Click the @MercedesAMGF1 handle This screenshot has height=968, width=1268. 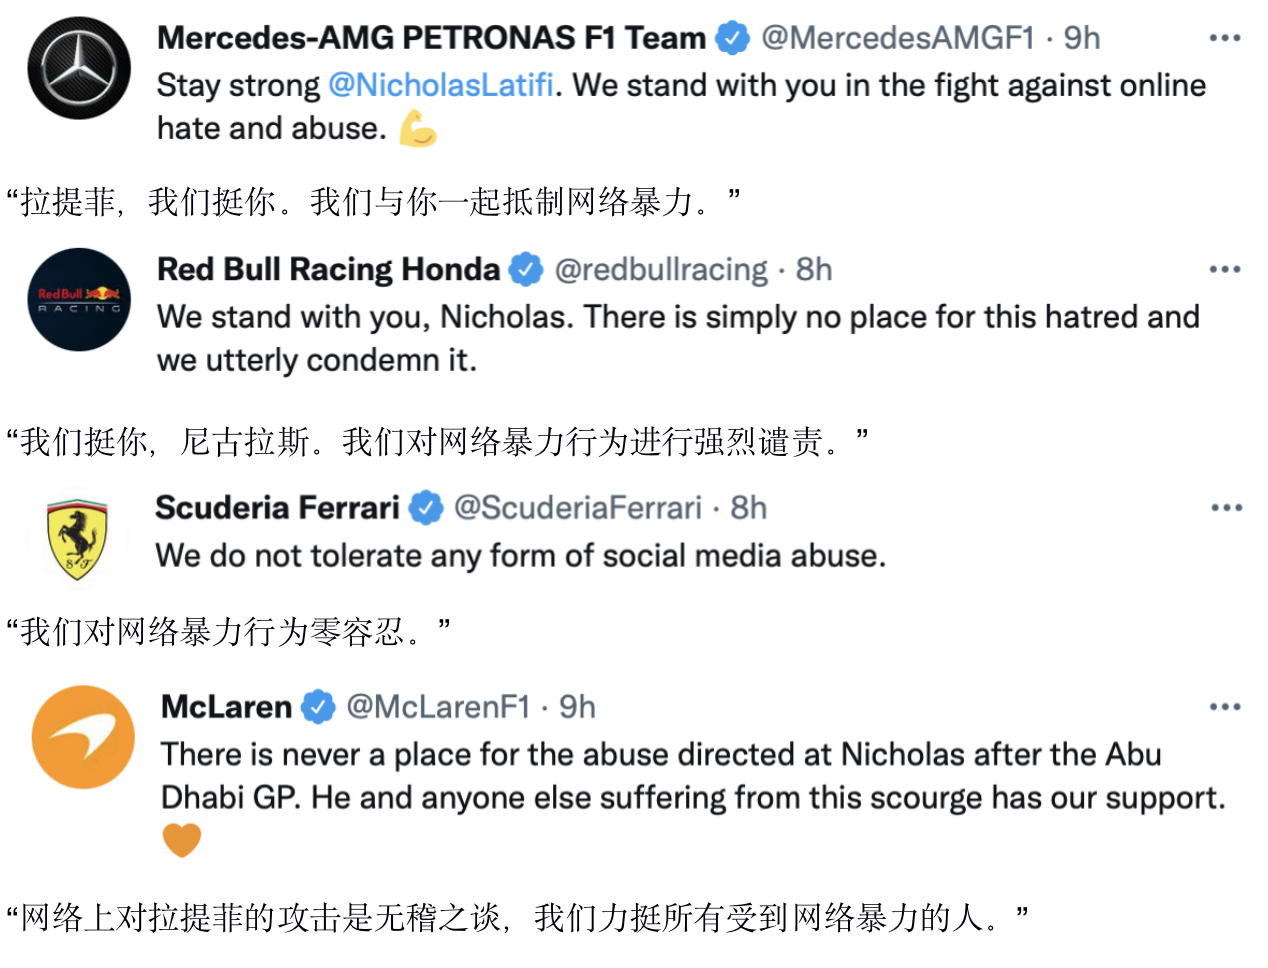(897, 38)
